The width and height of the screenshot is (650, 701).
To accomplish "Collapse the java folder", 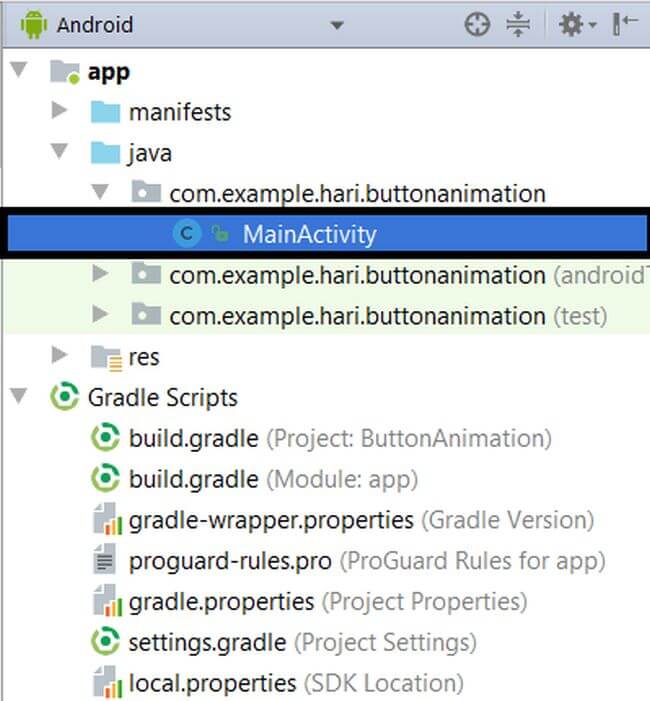I will [60, 153].
